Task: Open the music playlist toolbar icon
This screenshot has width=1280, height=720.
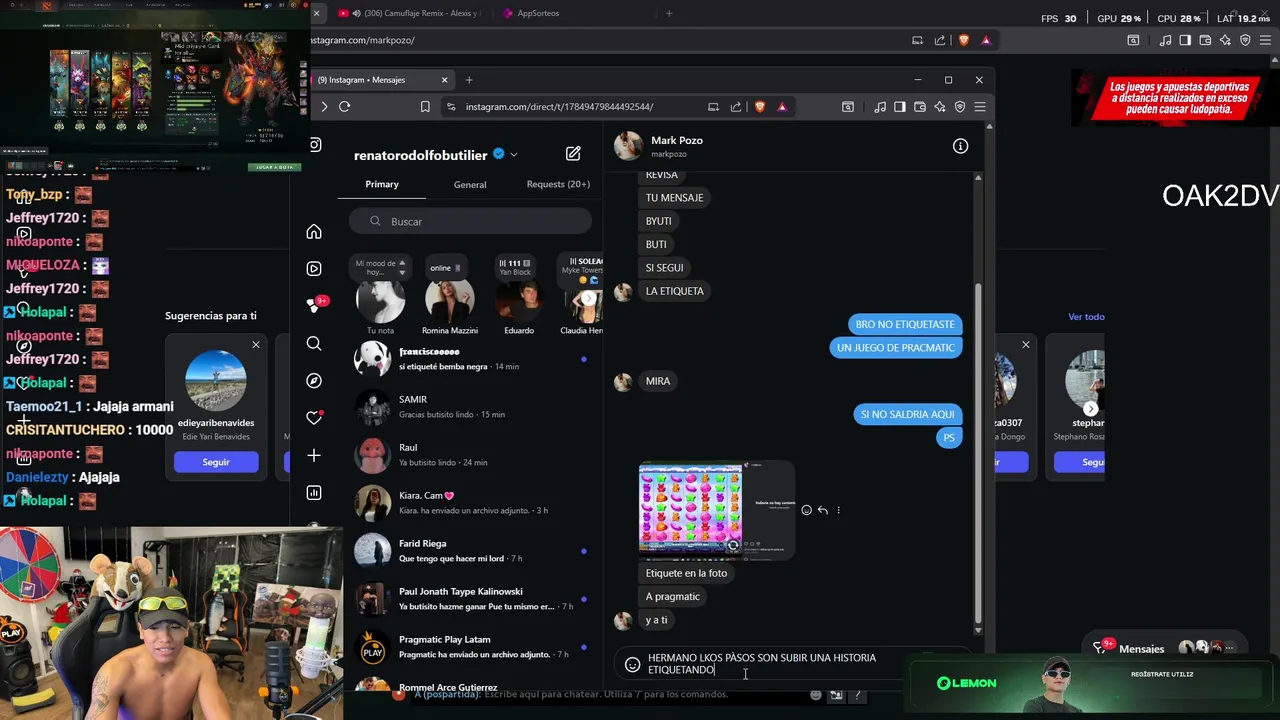Action: tap(879, 107)
